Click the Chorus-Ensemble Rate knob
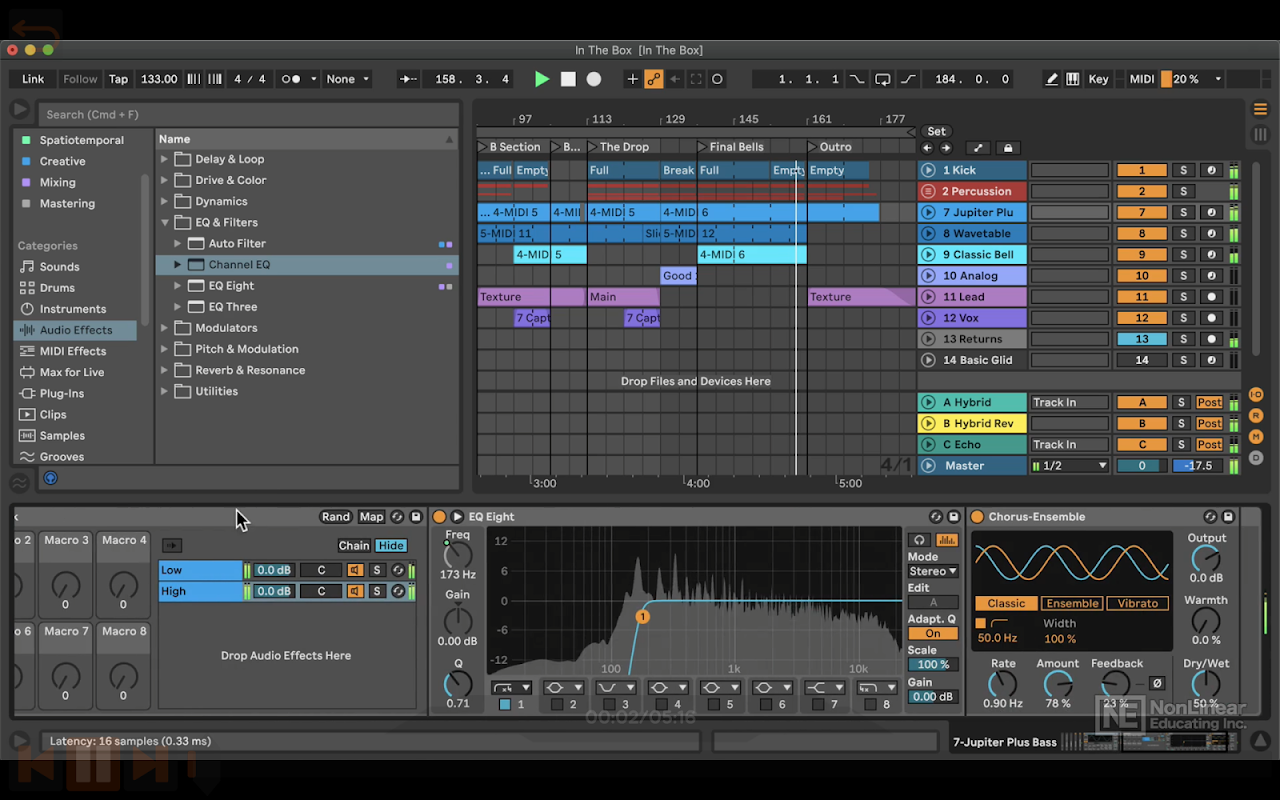1280x800 pixels. click(1002, 685)
